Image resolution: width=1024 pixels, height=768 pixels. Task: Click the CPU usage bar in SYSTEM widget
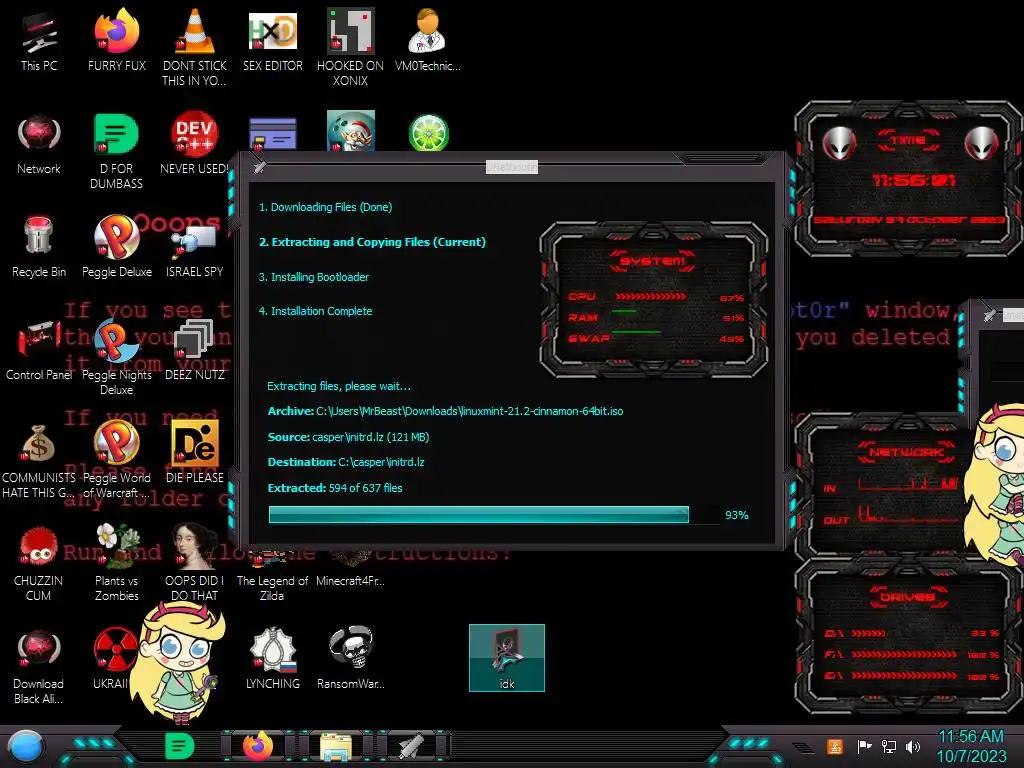coord(650,296)
